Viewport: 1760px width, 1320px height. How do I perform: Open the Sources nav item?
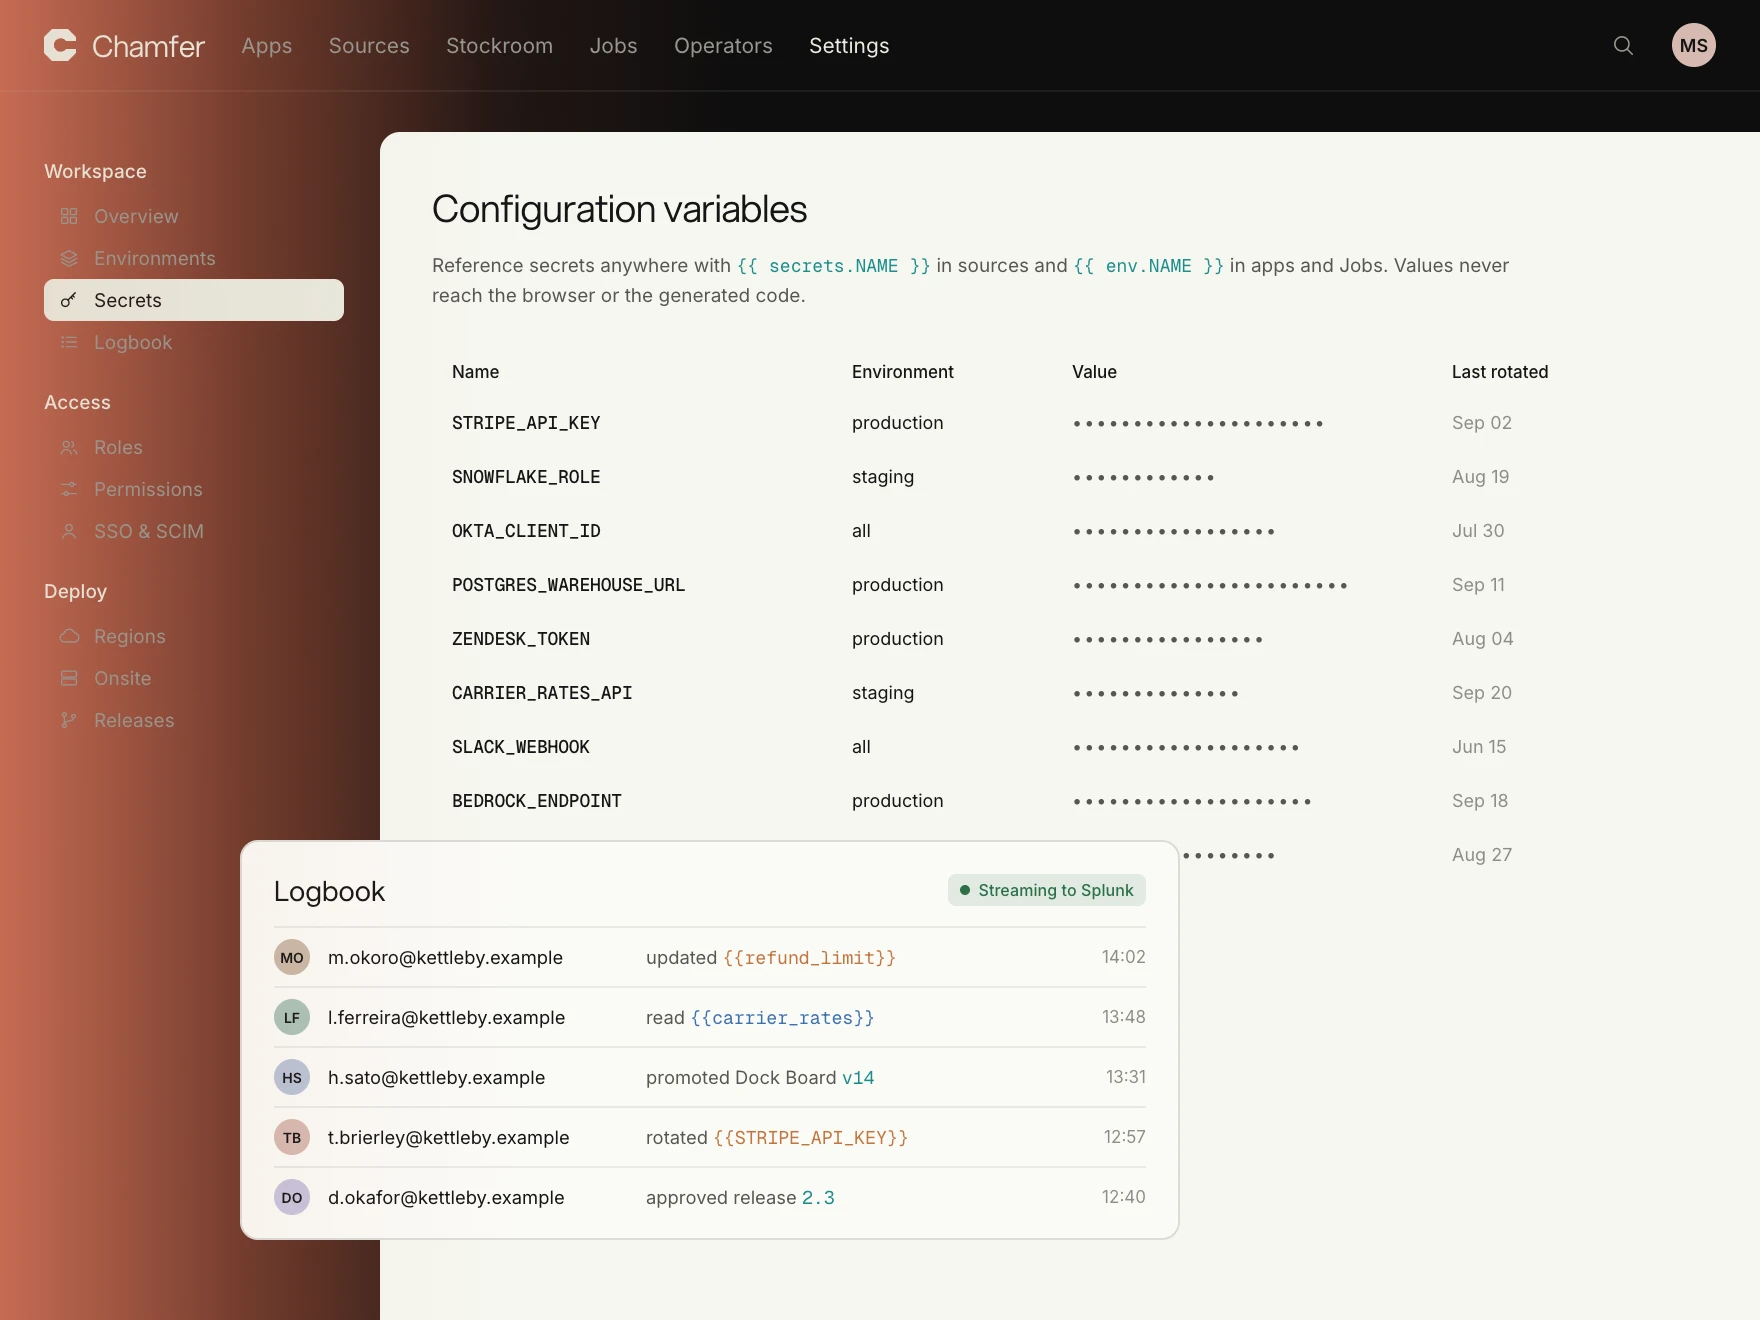point(369,46)
